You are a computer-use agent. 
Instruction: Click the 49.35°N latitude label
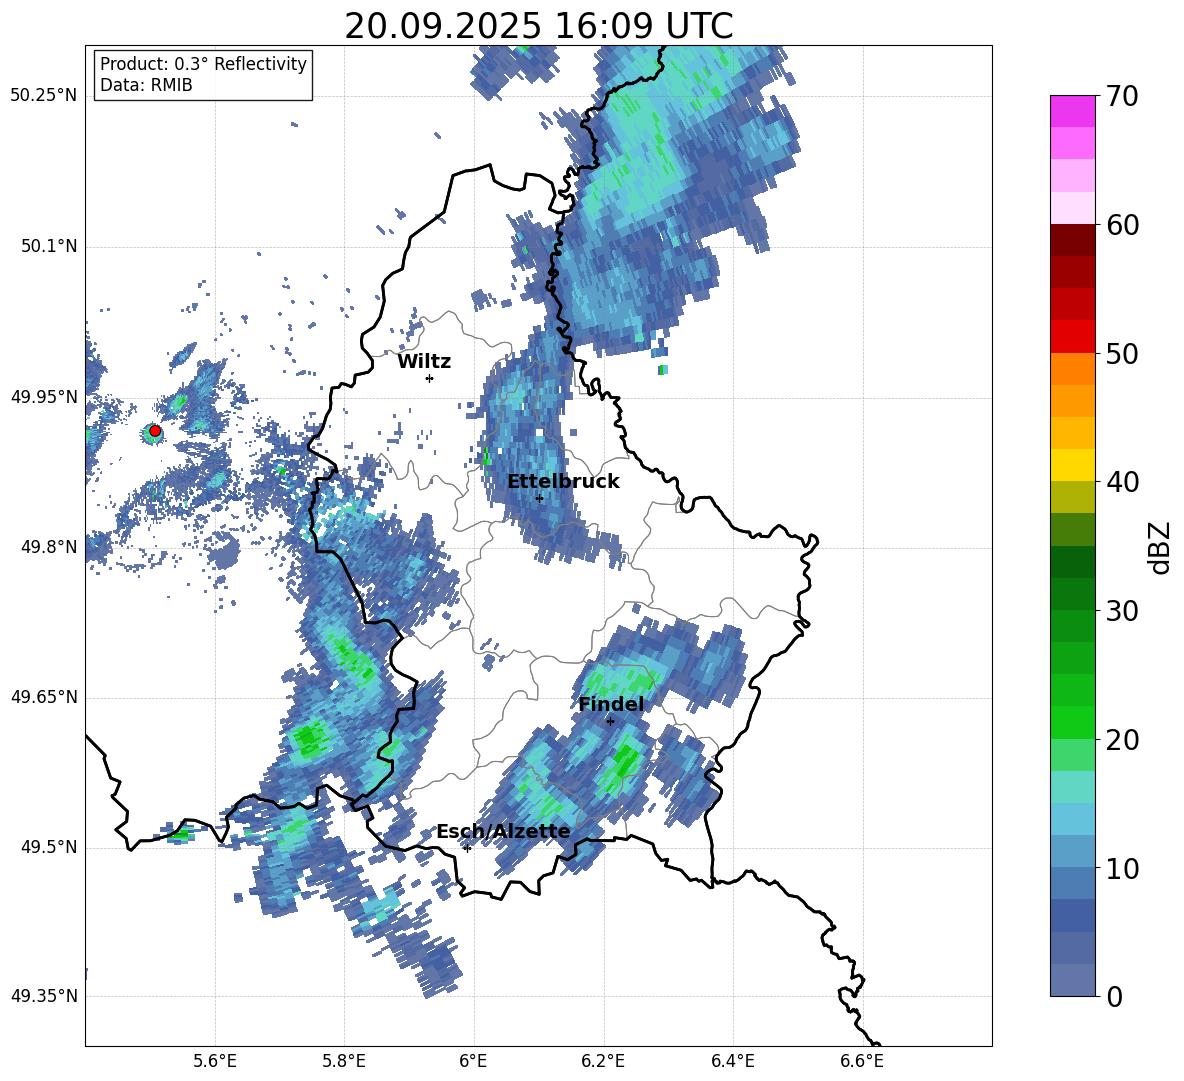point(44,996)
